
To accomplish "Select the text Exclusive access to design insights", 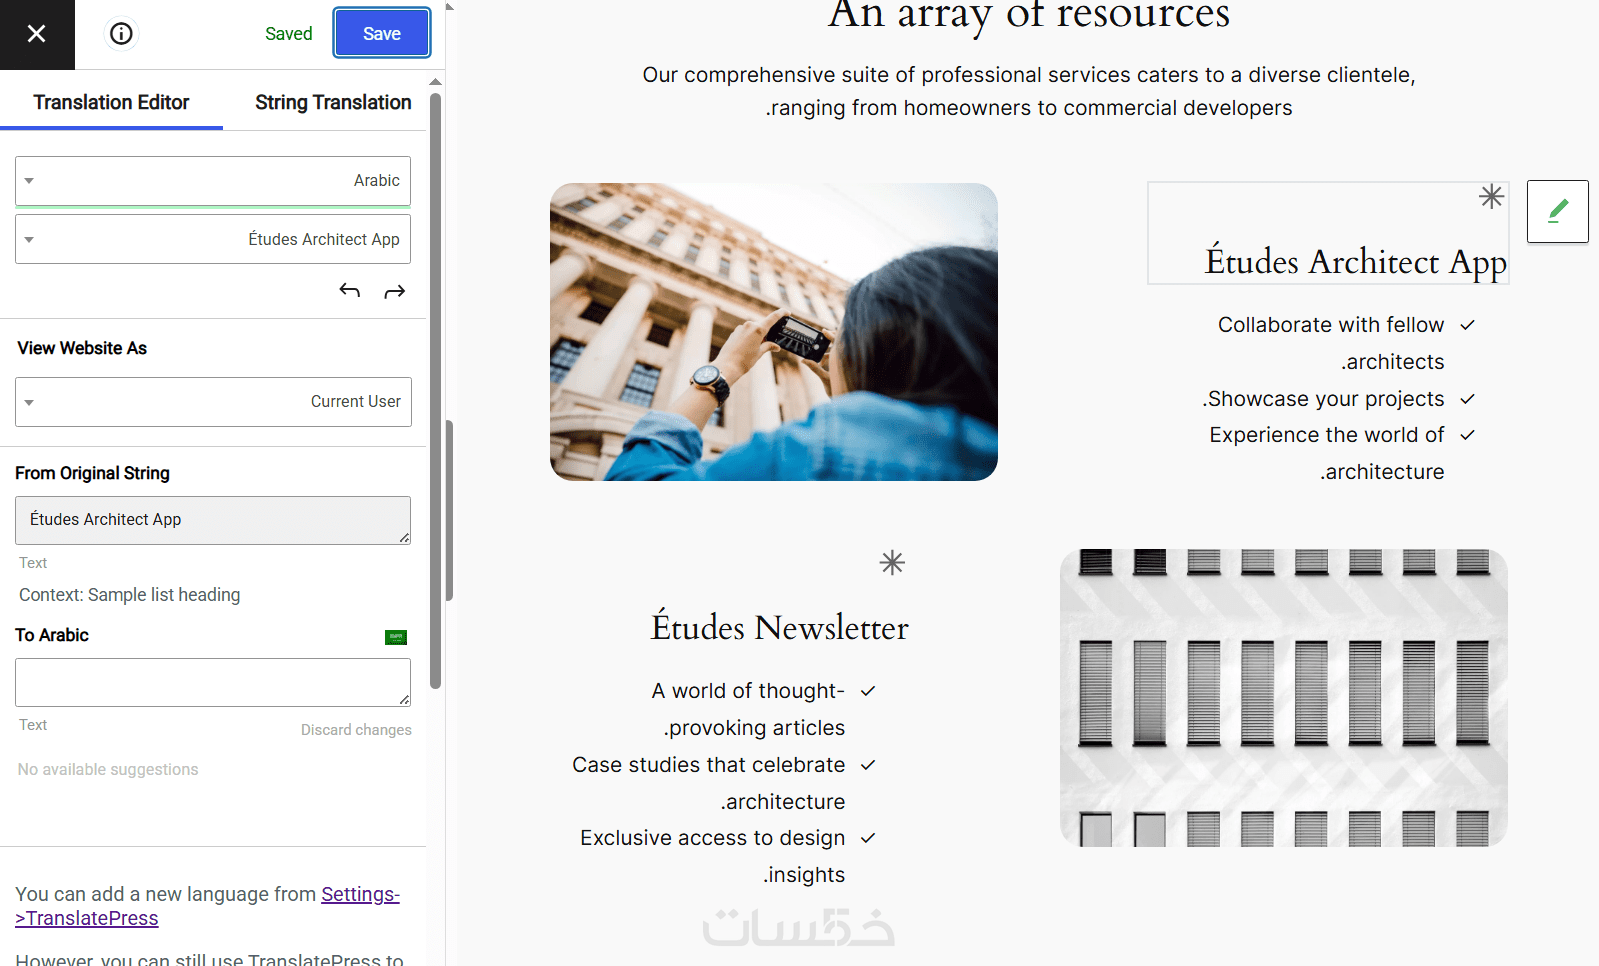I will pyautogui.click(x=713, y=856).
